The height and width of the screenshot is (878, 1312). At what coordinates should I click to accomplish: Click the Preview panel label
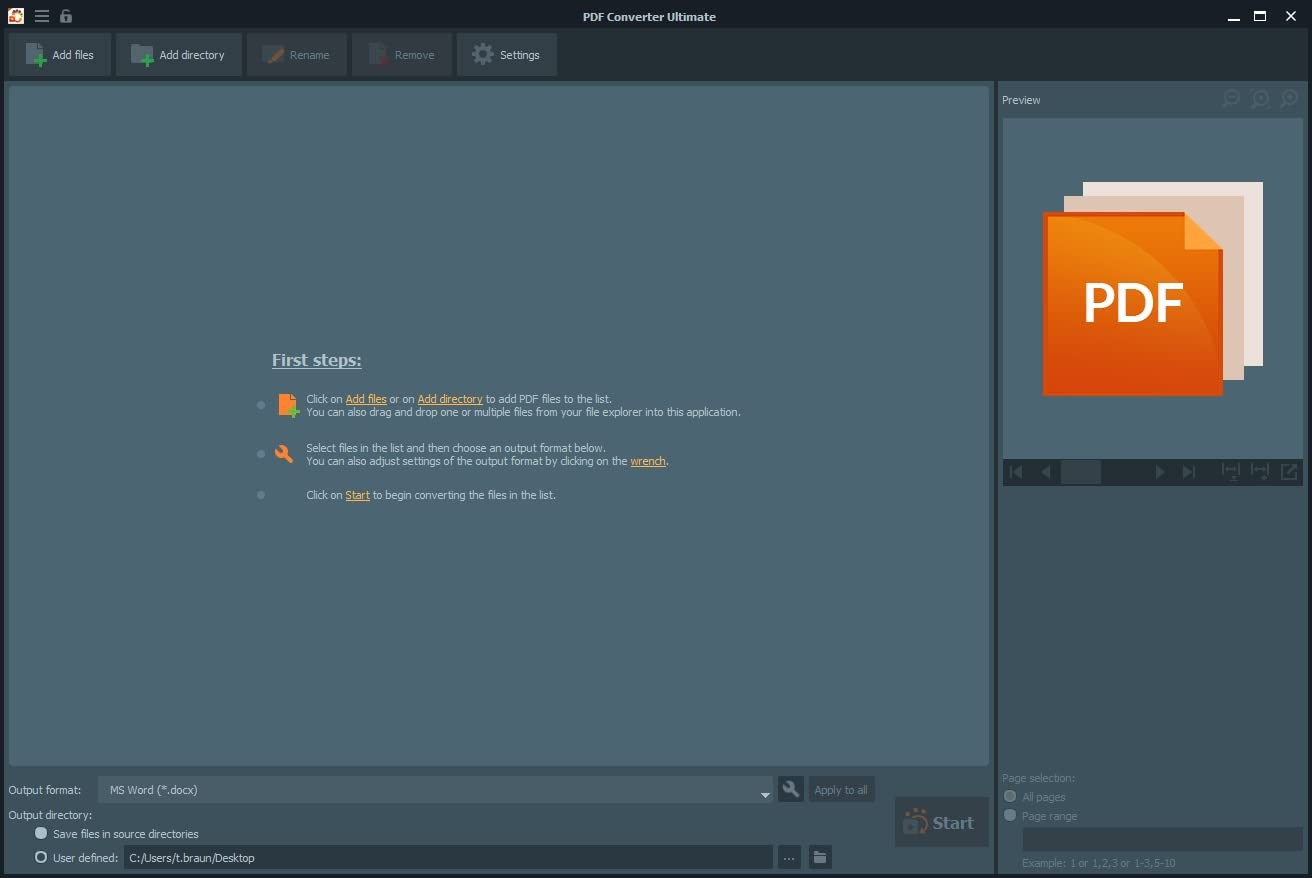click(x=1021, y=100)
